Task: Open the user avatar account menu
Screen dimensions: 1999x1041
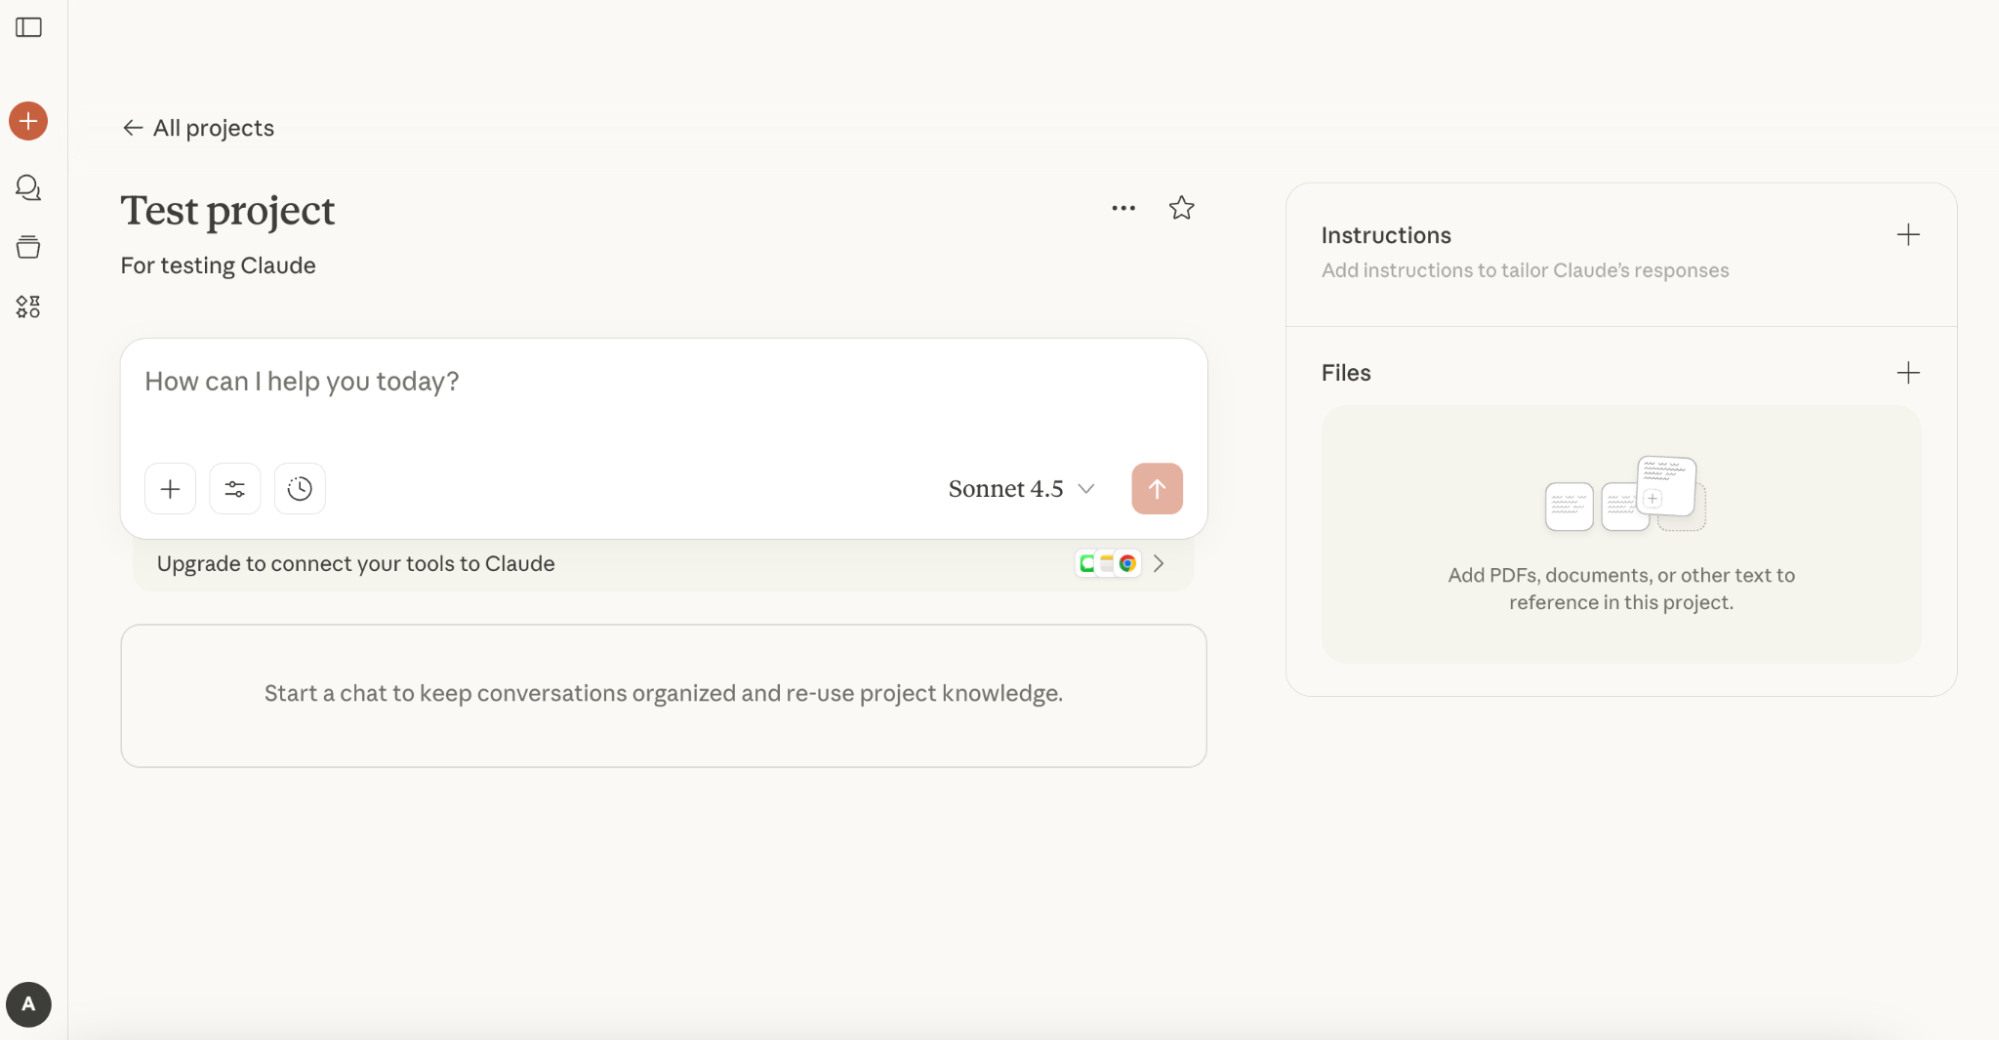Action: click(x=29, y=1004)
